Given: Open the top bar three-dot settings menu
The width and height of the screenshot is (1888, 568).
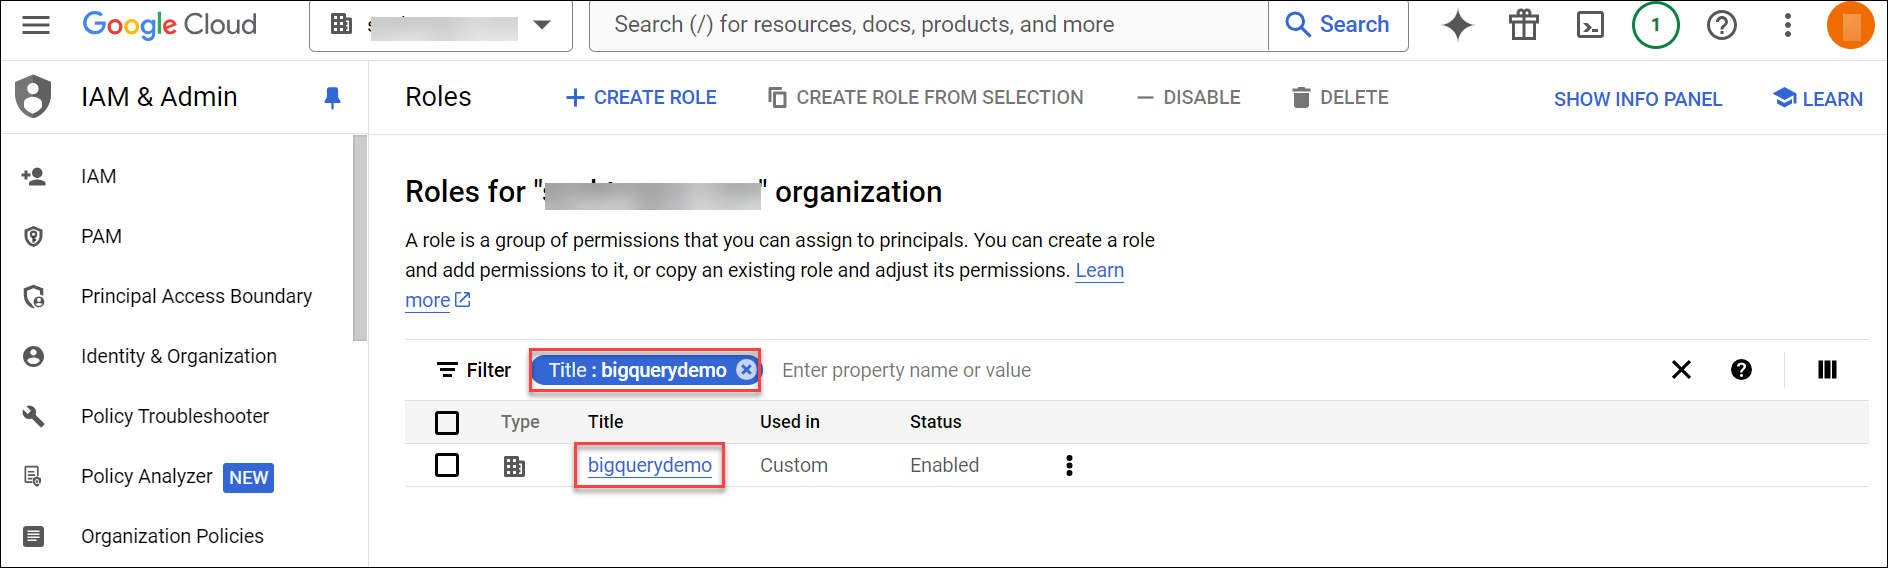Looking at the screenshot, I should tap(1788, 25).
